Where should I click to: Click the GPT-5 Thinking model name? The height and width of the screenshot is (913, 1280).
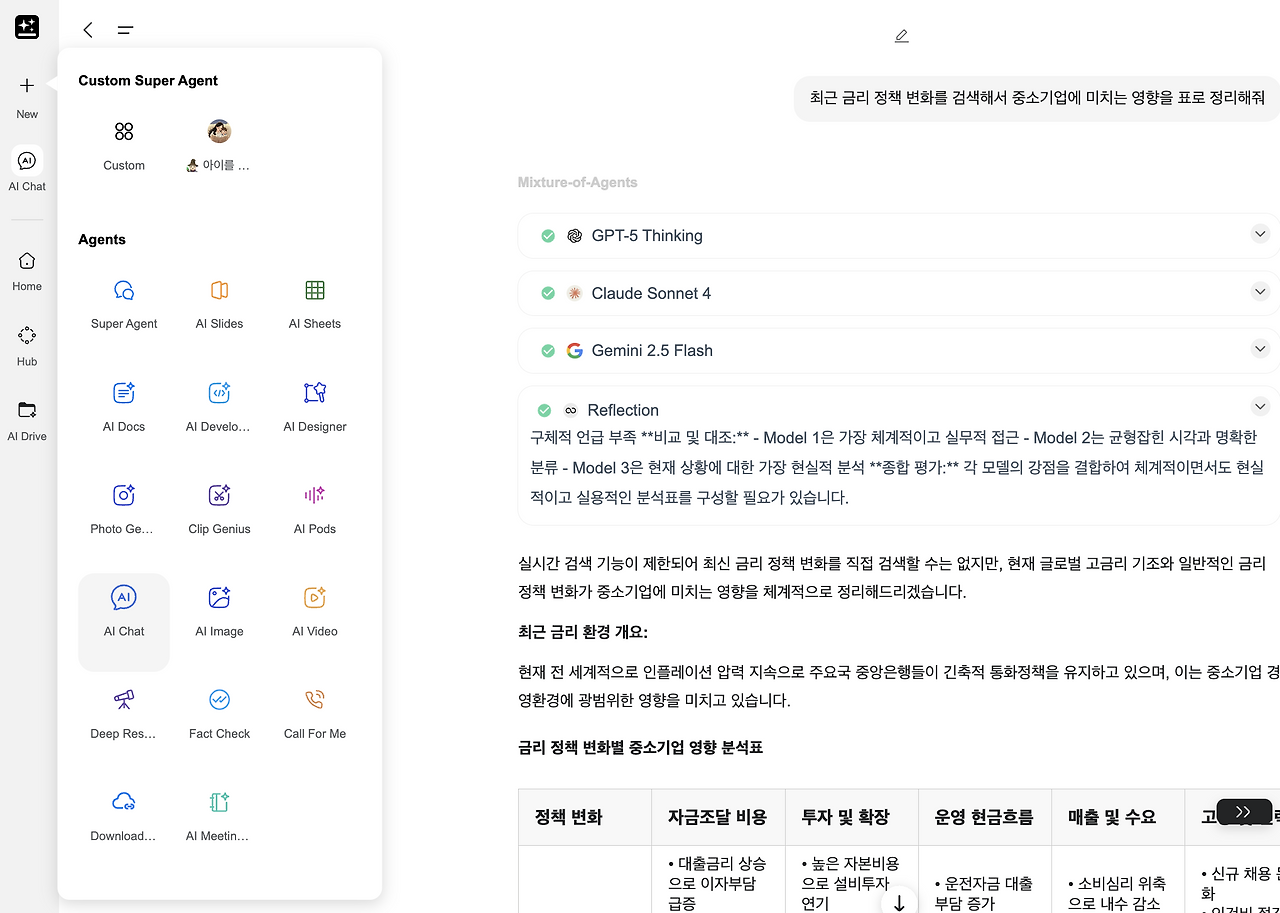[647, 236]
